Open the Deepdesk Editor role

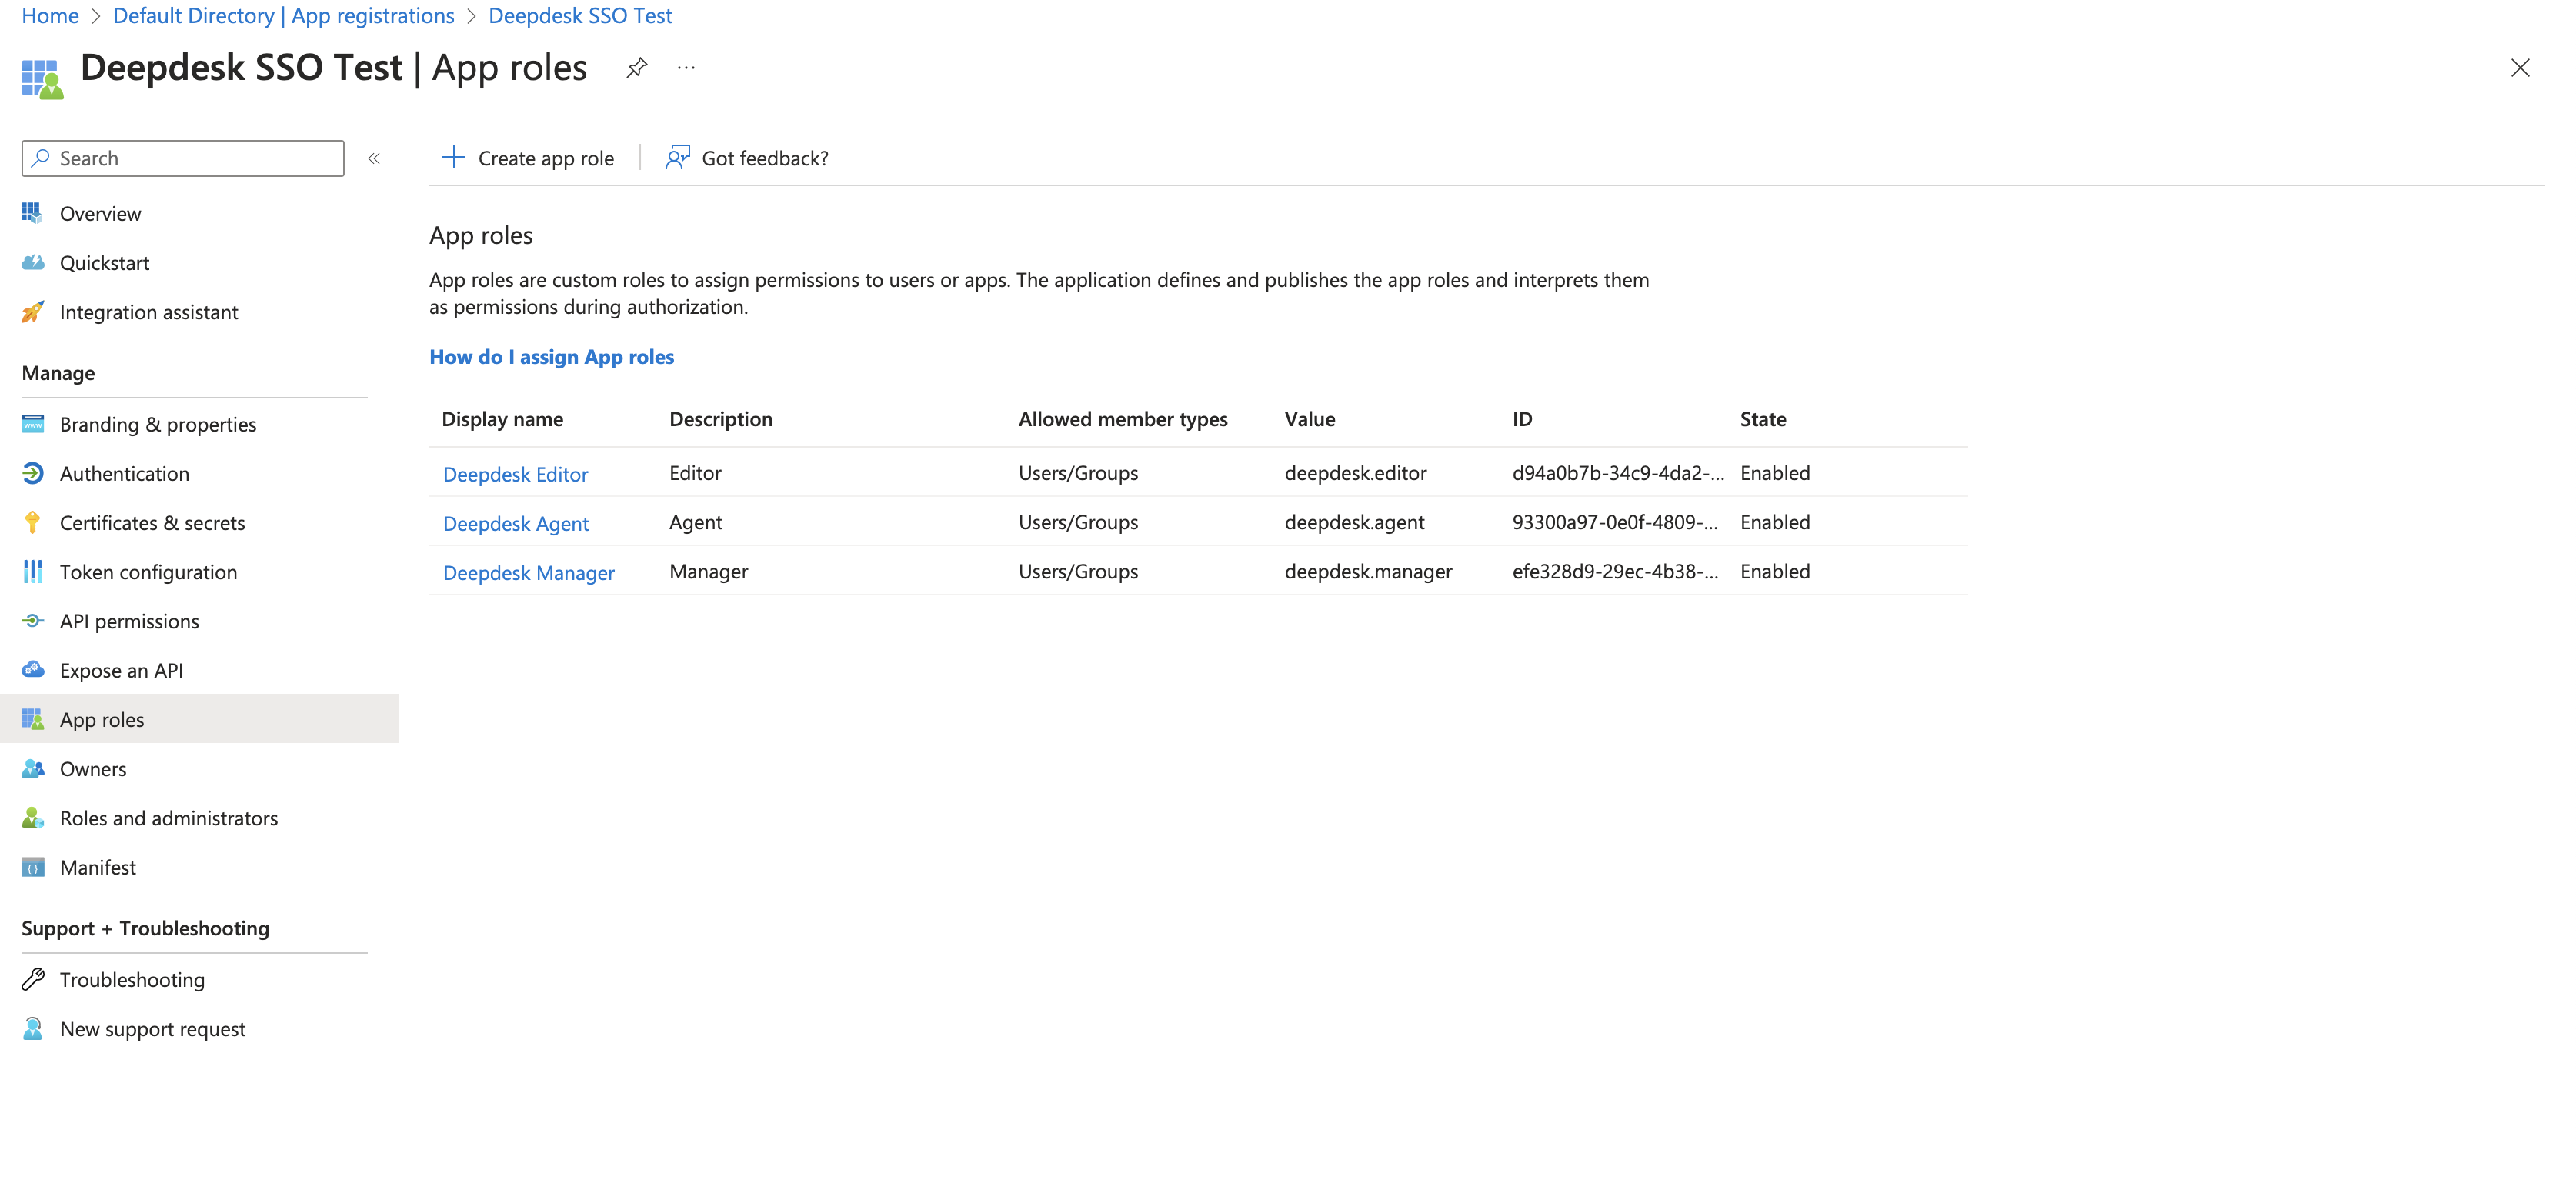(x=515, y=473)
